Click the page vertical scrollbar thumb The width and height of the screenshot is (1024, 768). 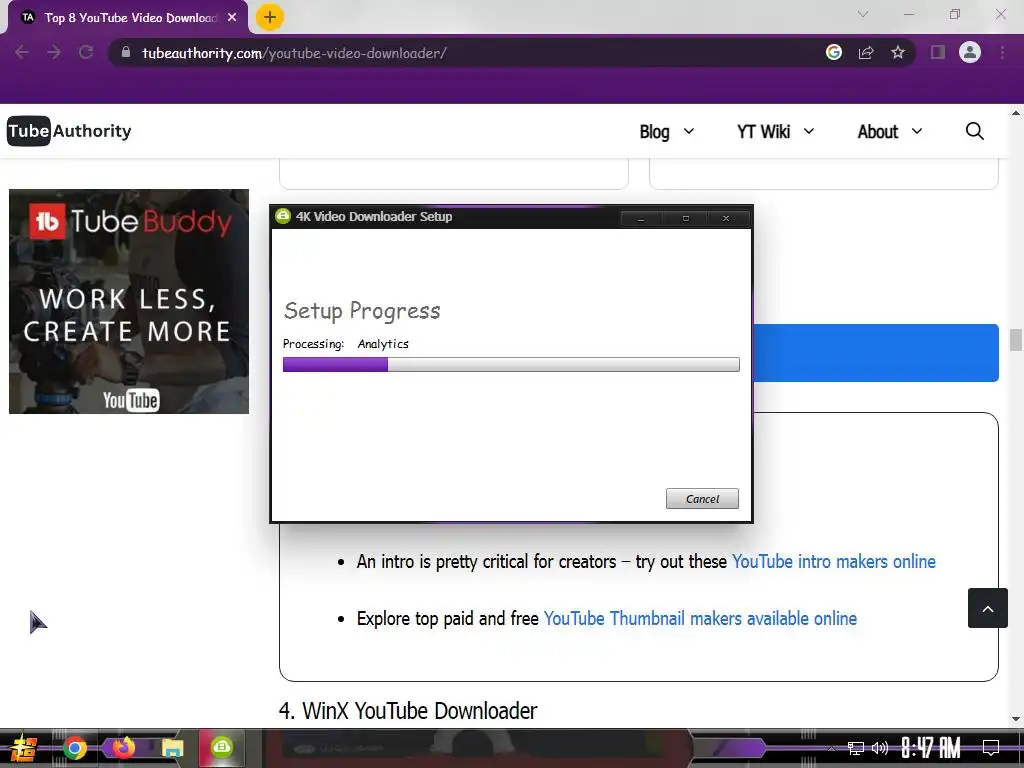pyautogui.click(x=1016, y=340)
